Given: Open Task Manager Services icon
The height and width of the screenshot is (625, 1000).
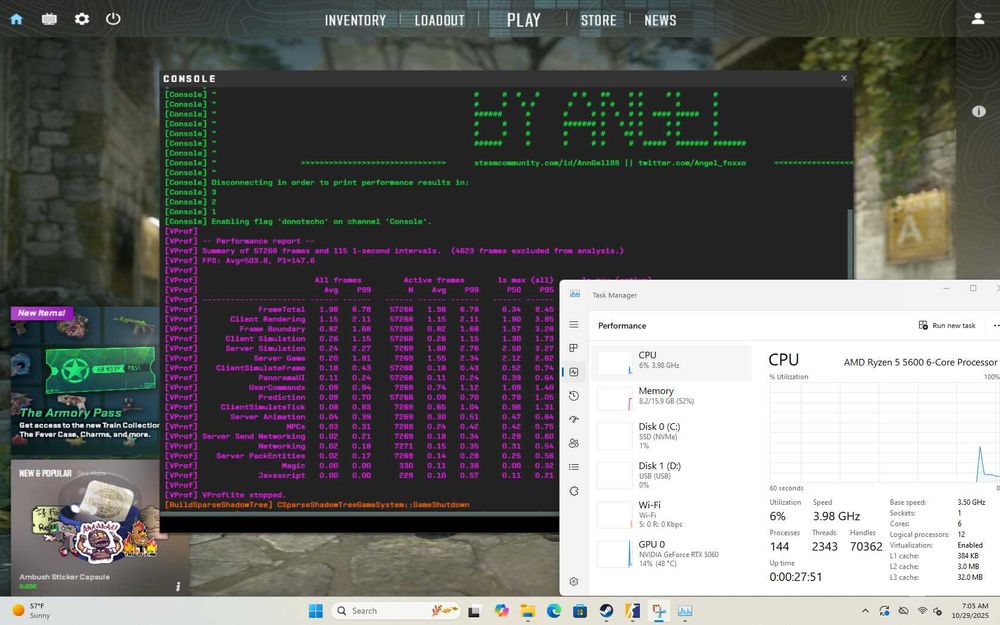Looking at the screenshot, I should coord(573,491).
